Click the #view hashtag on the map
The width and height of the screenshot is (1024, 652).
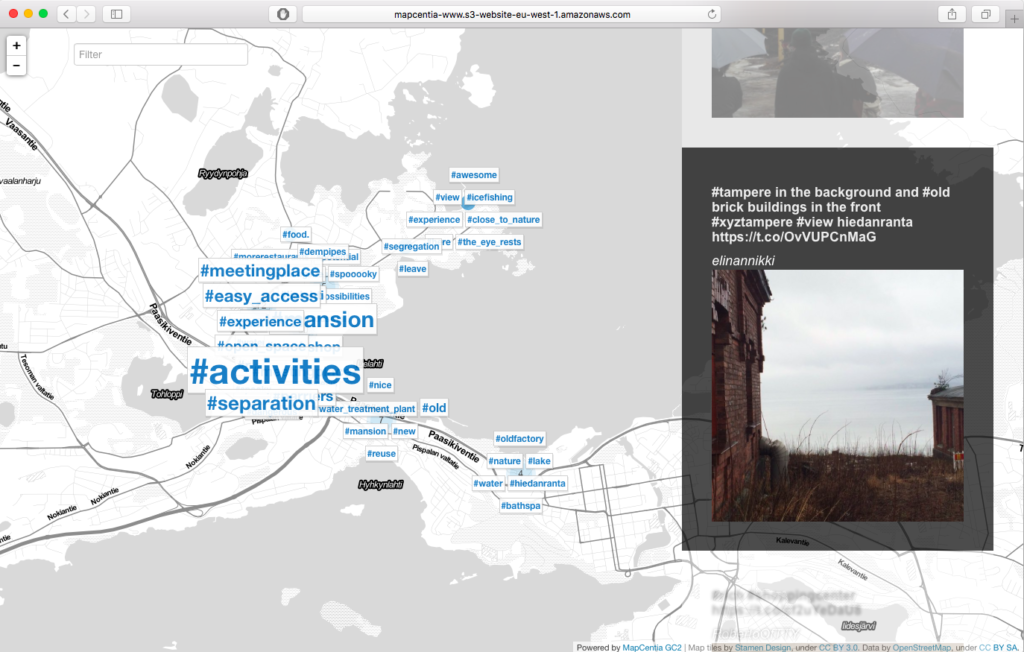click(447, 197)
